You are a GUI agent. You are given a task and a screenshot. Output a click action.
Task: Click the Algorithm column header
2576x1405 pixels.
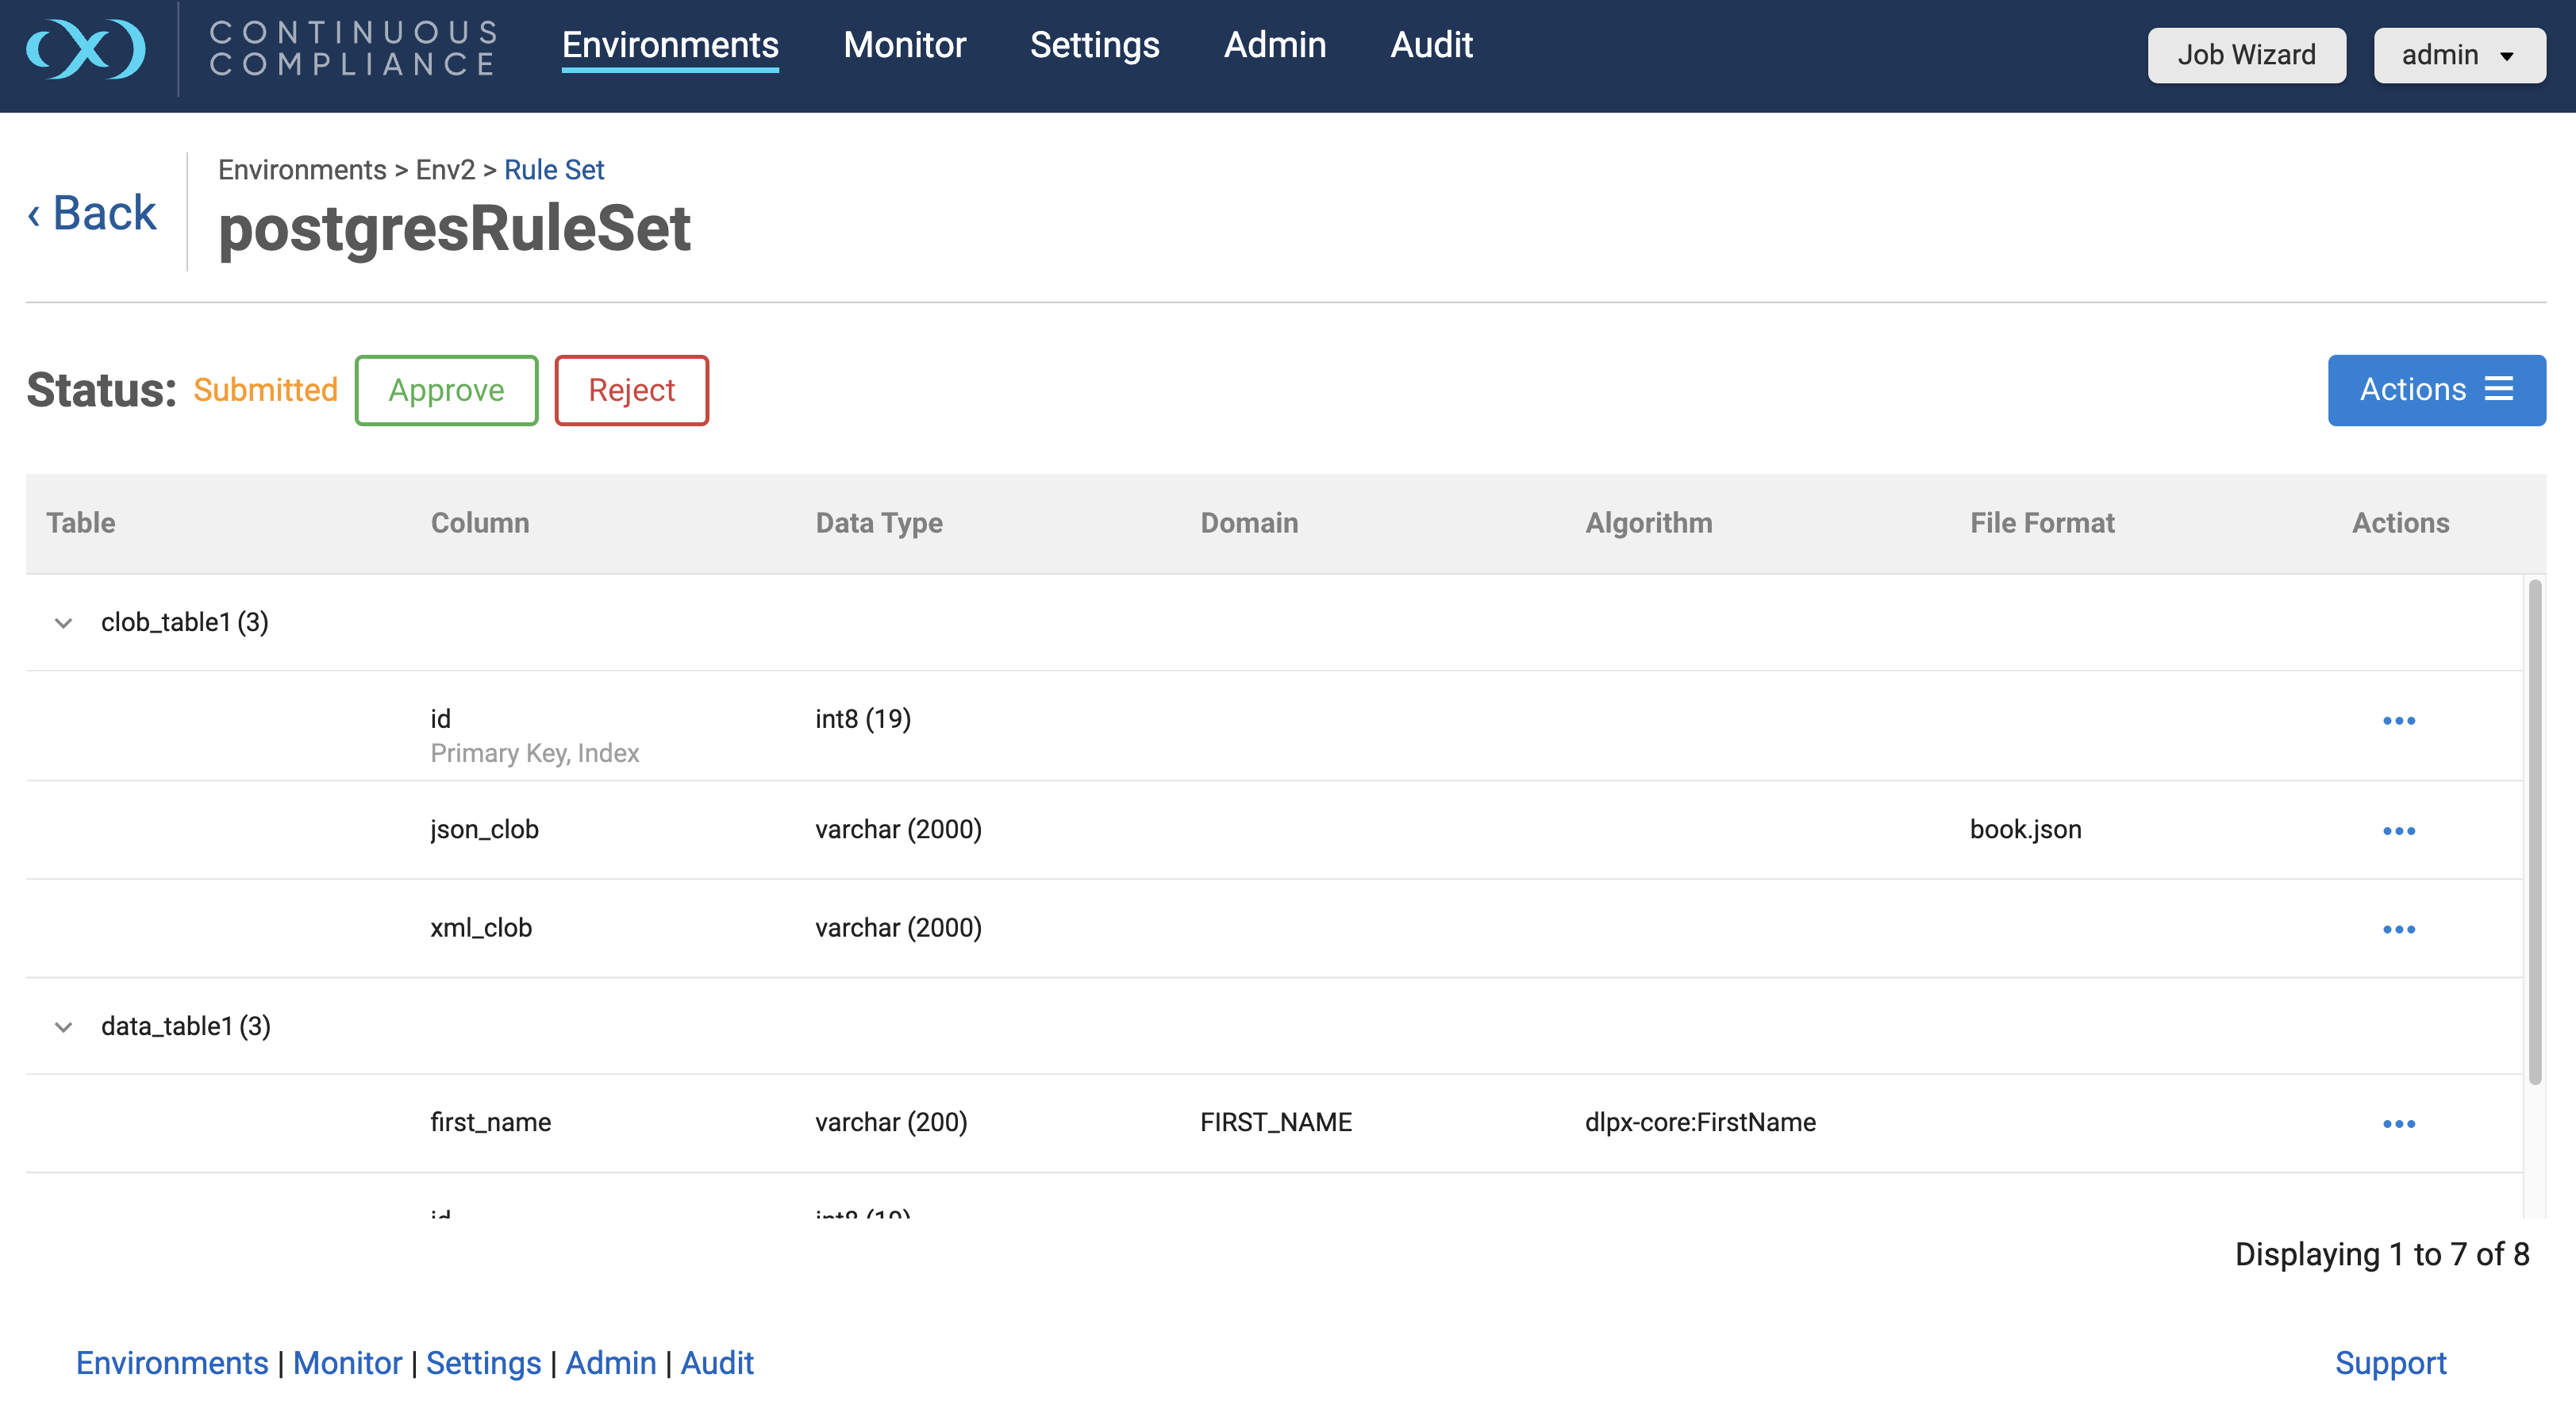click(x=1648, y=523)
